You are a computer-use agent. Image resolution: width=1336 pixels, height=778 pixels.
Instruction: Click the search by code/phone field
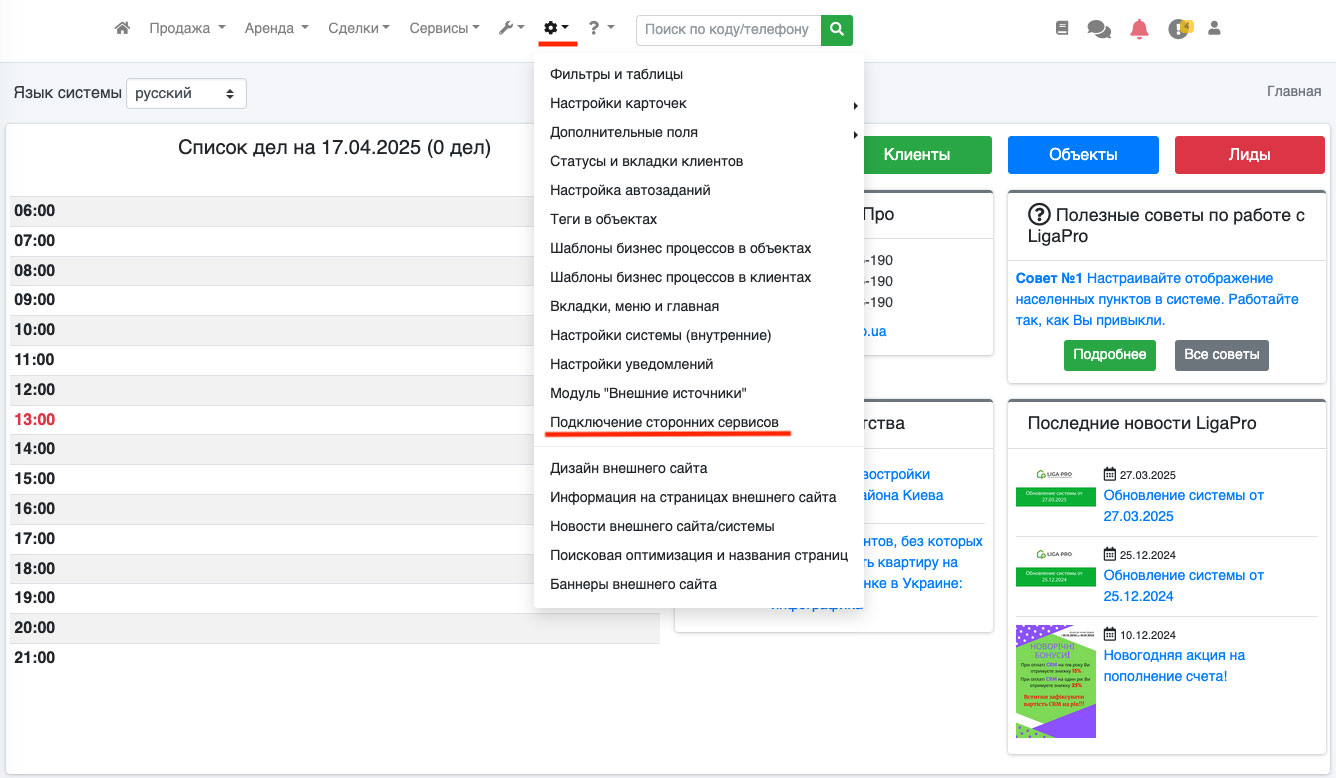(x=728, y=30)
